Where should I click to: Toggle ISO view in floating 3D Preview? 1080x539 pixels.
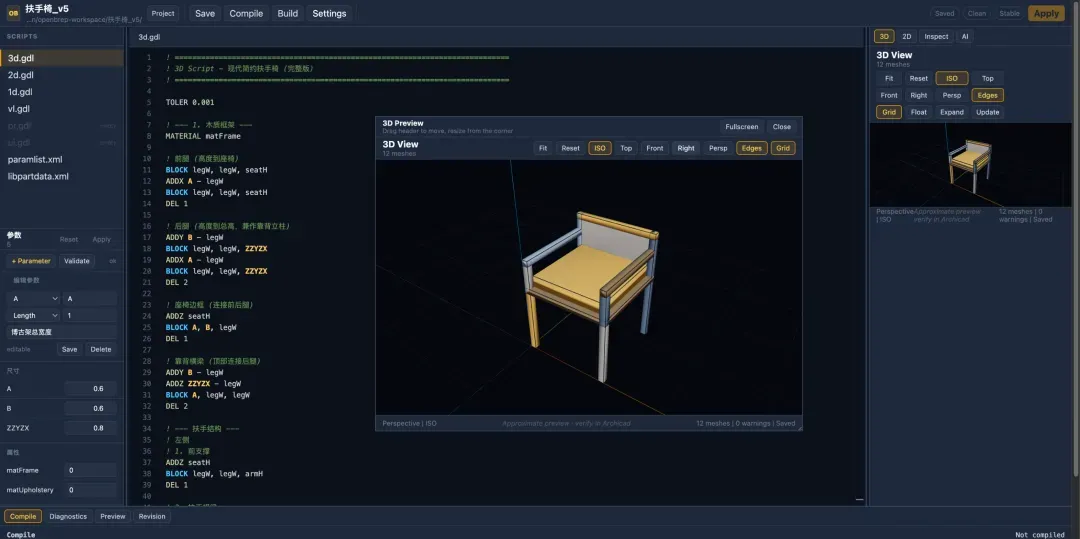pyautogui.click(x=600, y=148)
